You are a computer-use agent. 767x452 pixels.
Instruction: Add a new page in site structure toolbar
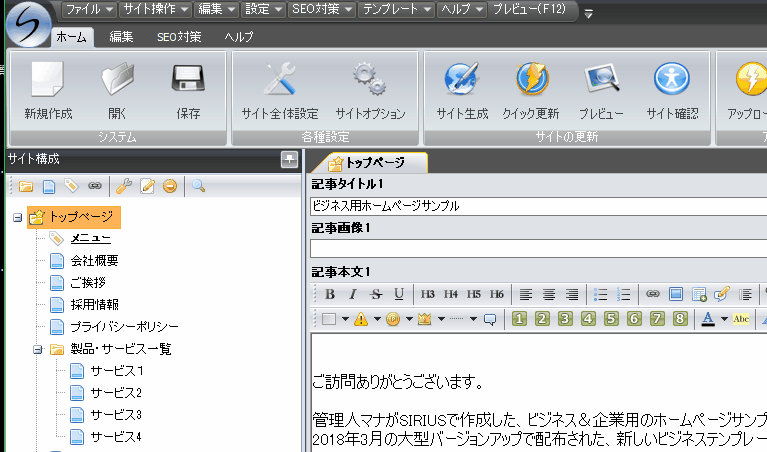pyautogui.click(x=49, y=186)
